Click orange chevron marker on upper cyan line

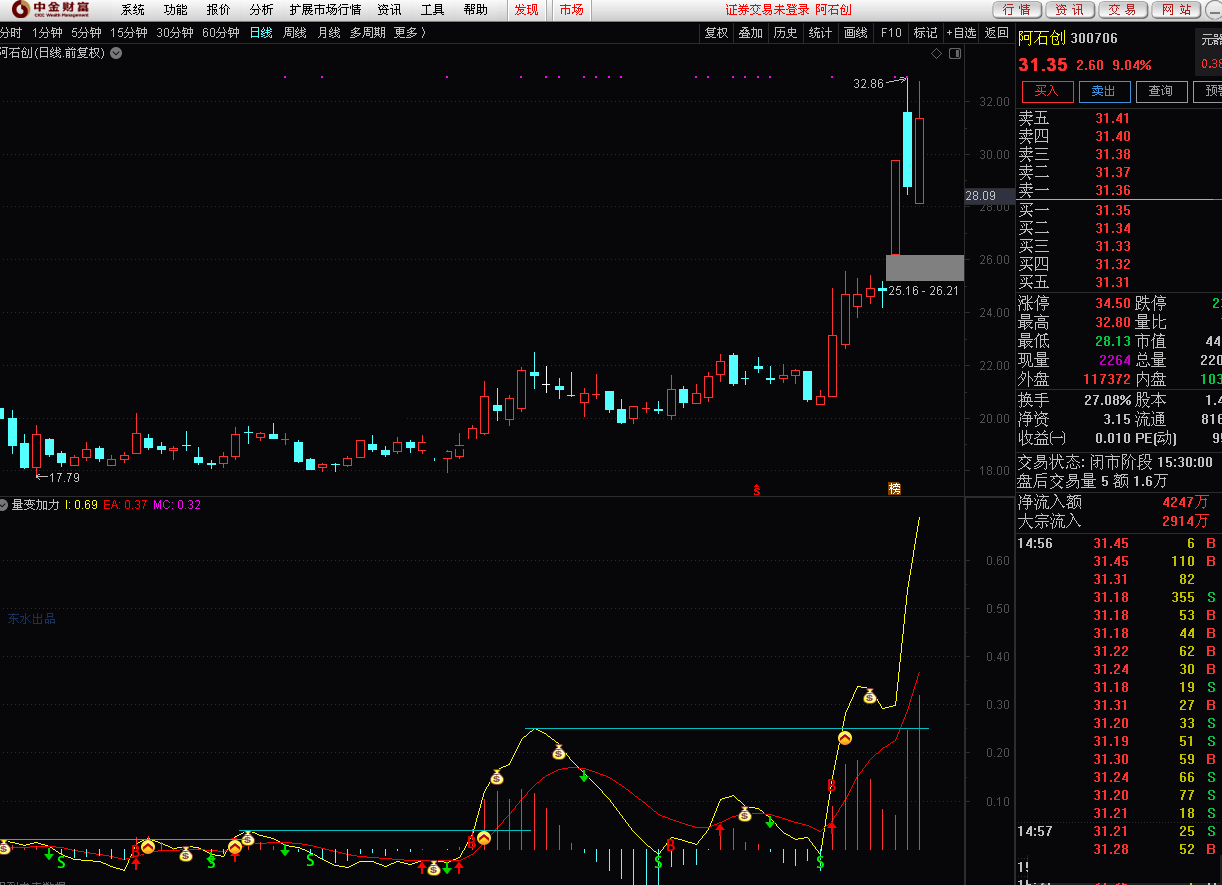coord(844,738)
